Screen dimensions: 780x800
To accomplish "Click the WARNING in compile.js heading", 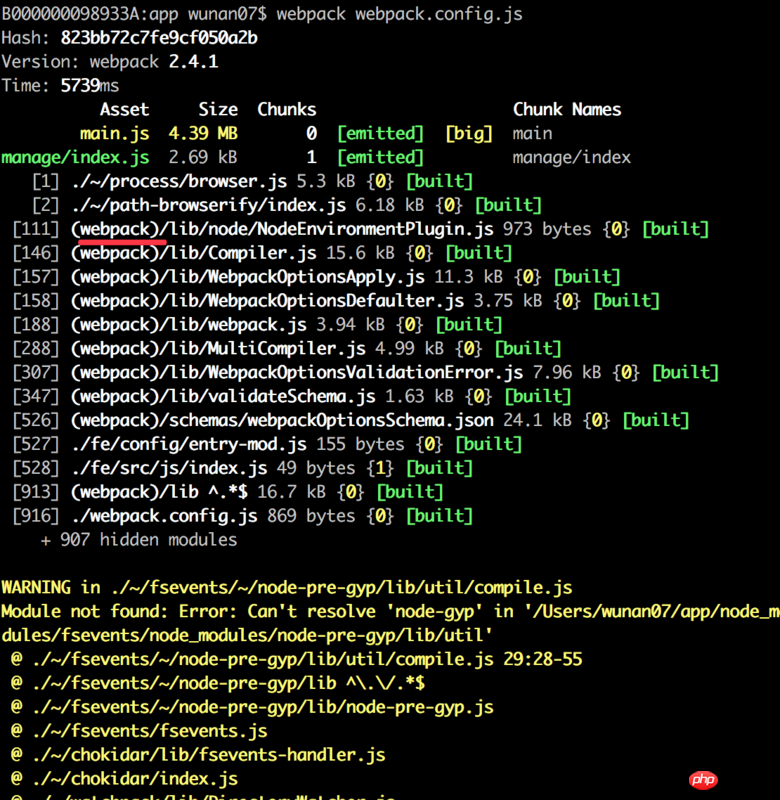I will click(x=287, y=588).
